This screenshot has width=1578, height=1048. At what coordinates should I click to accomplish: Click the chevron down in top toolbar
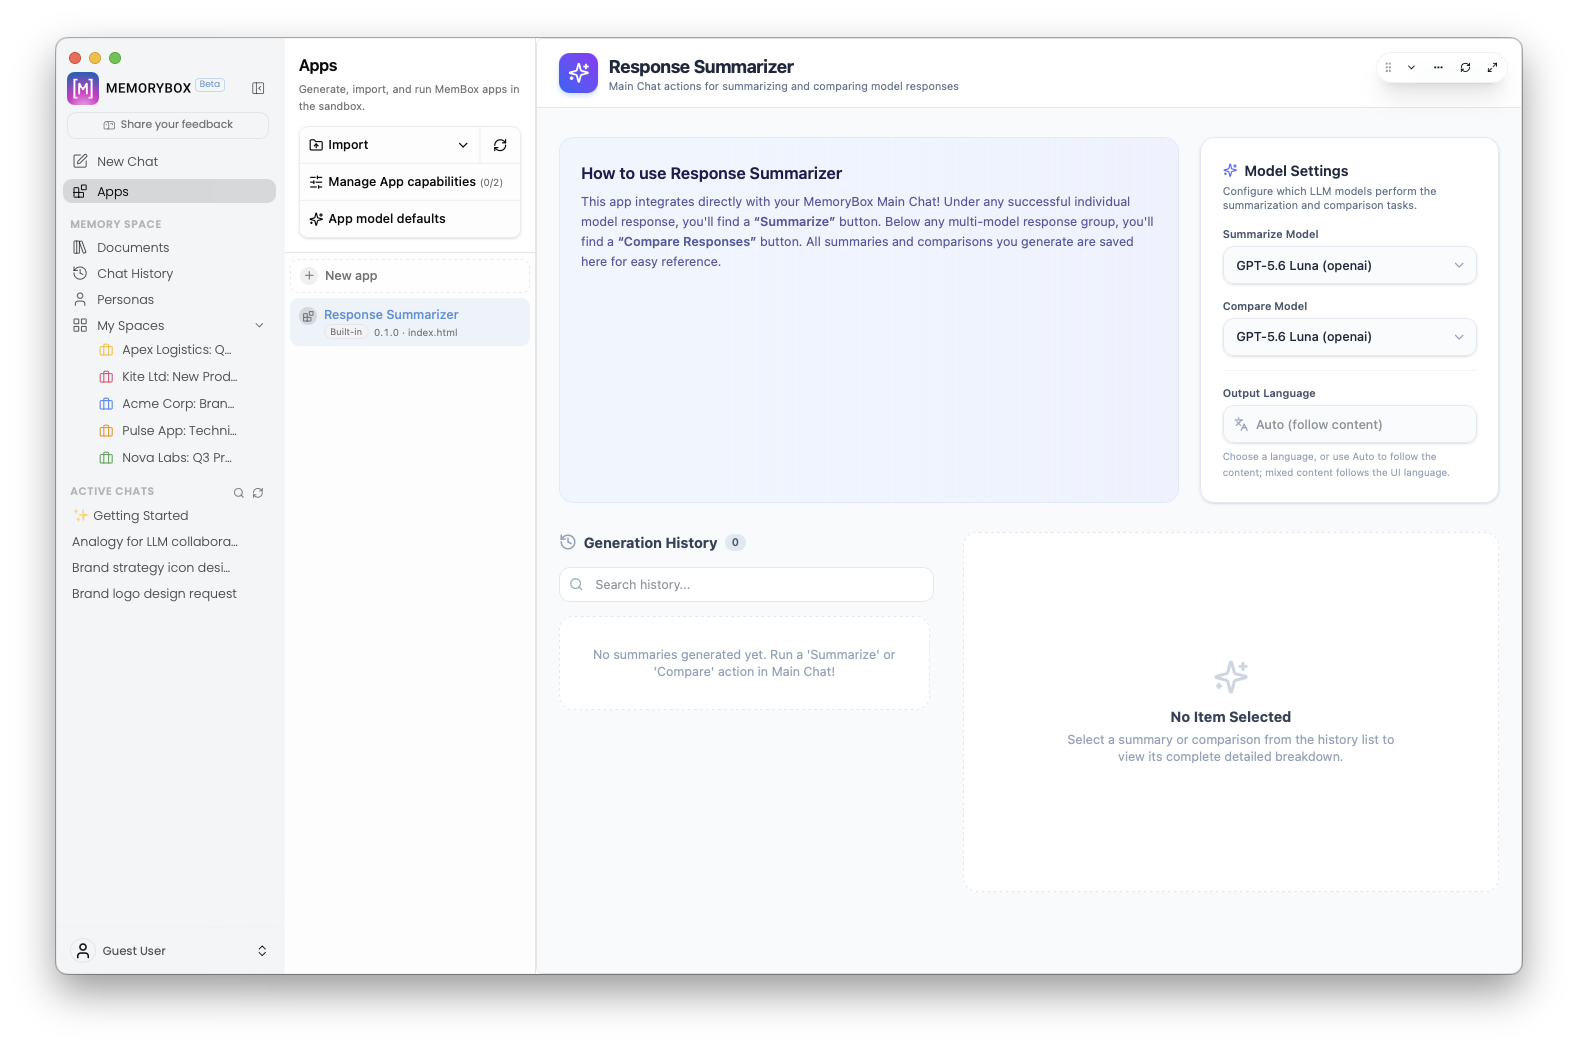pyautogui.click(x=1411, y=67)
